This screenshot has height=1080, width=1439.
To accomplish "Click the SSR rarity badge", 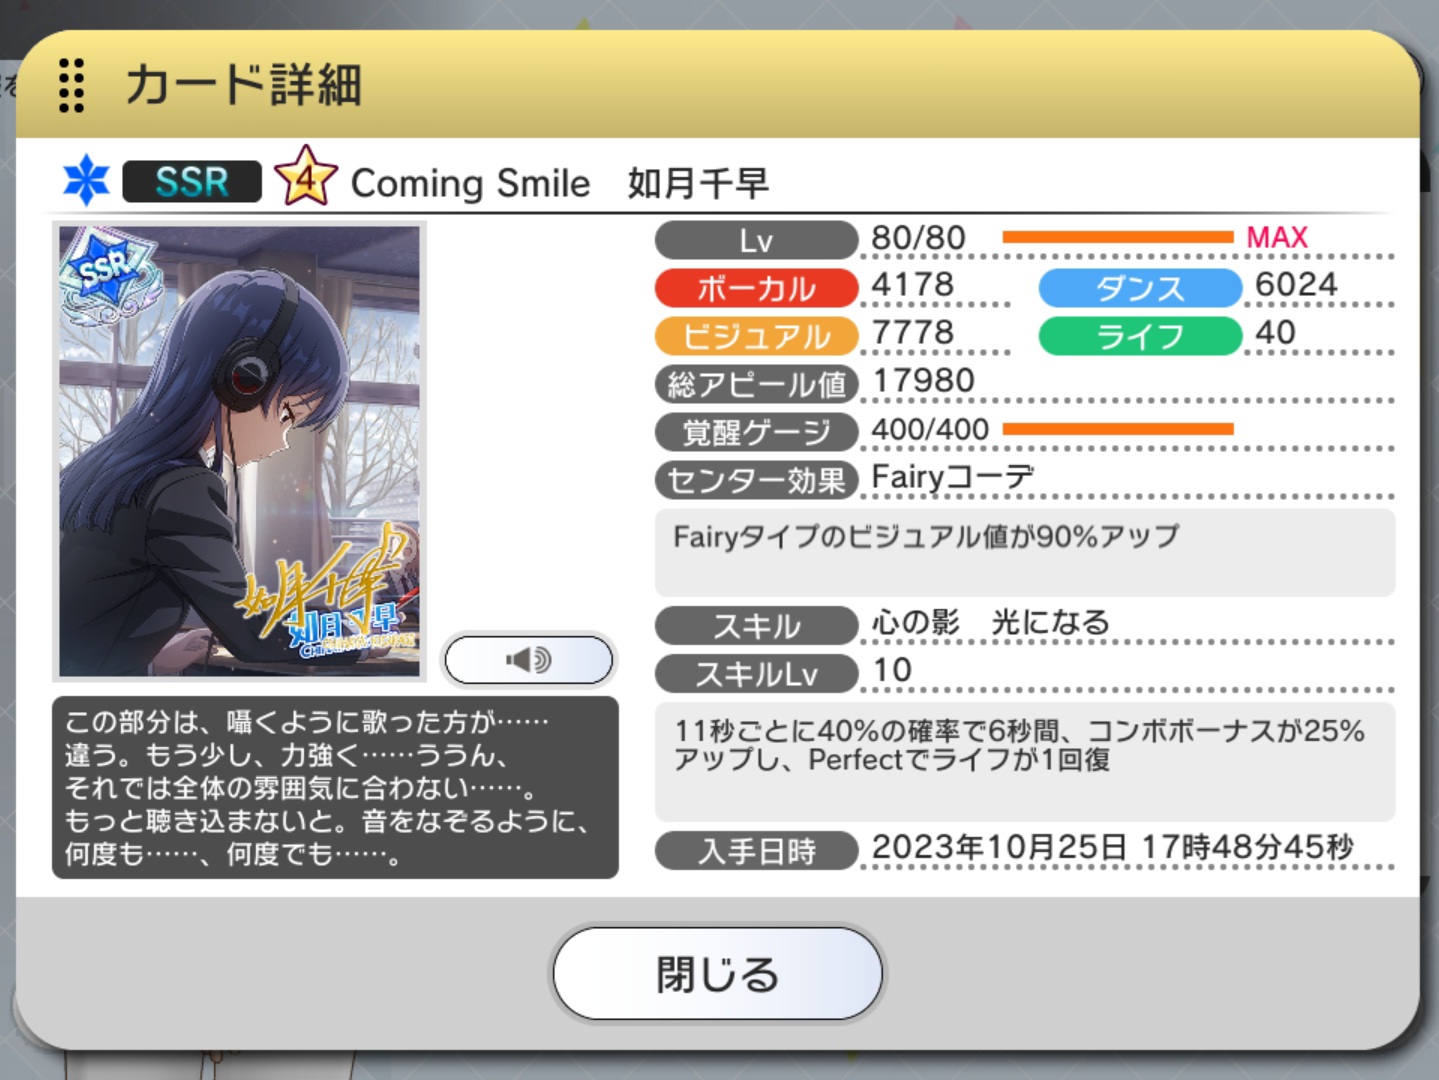I will pos(192,182).
